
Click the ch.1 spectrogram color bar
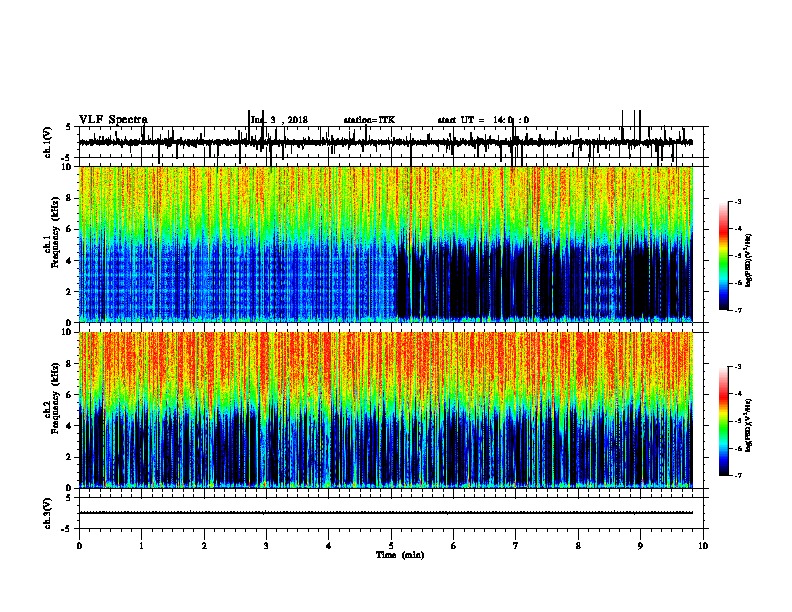(724, 256)
